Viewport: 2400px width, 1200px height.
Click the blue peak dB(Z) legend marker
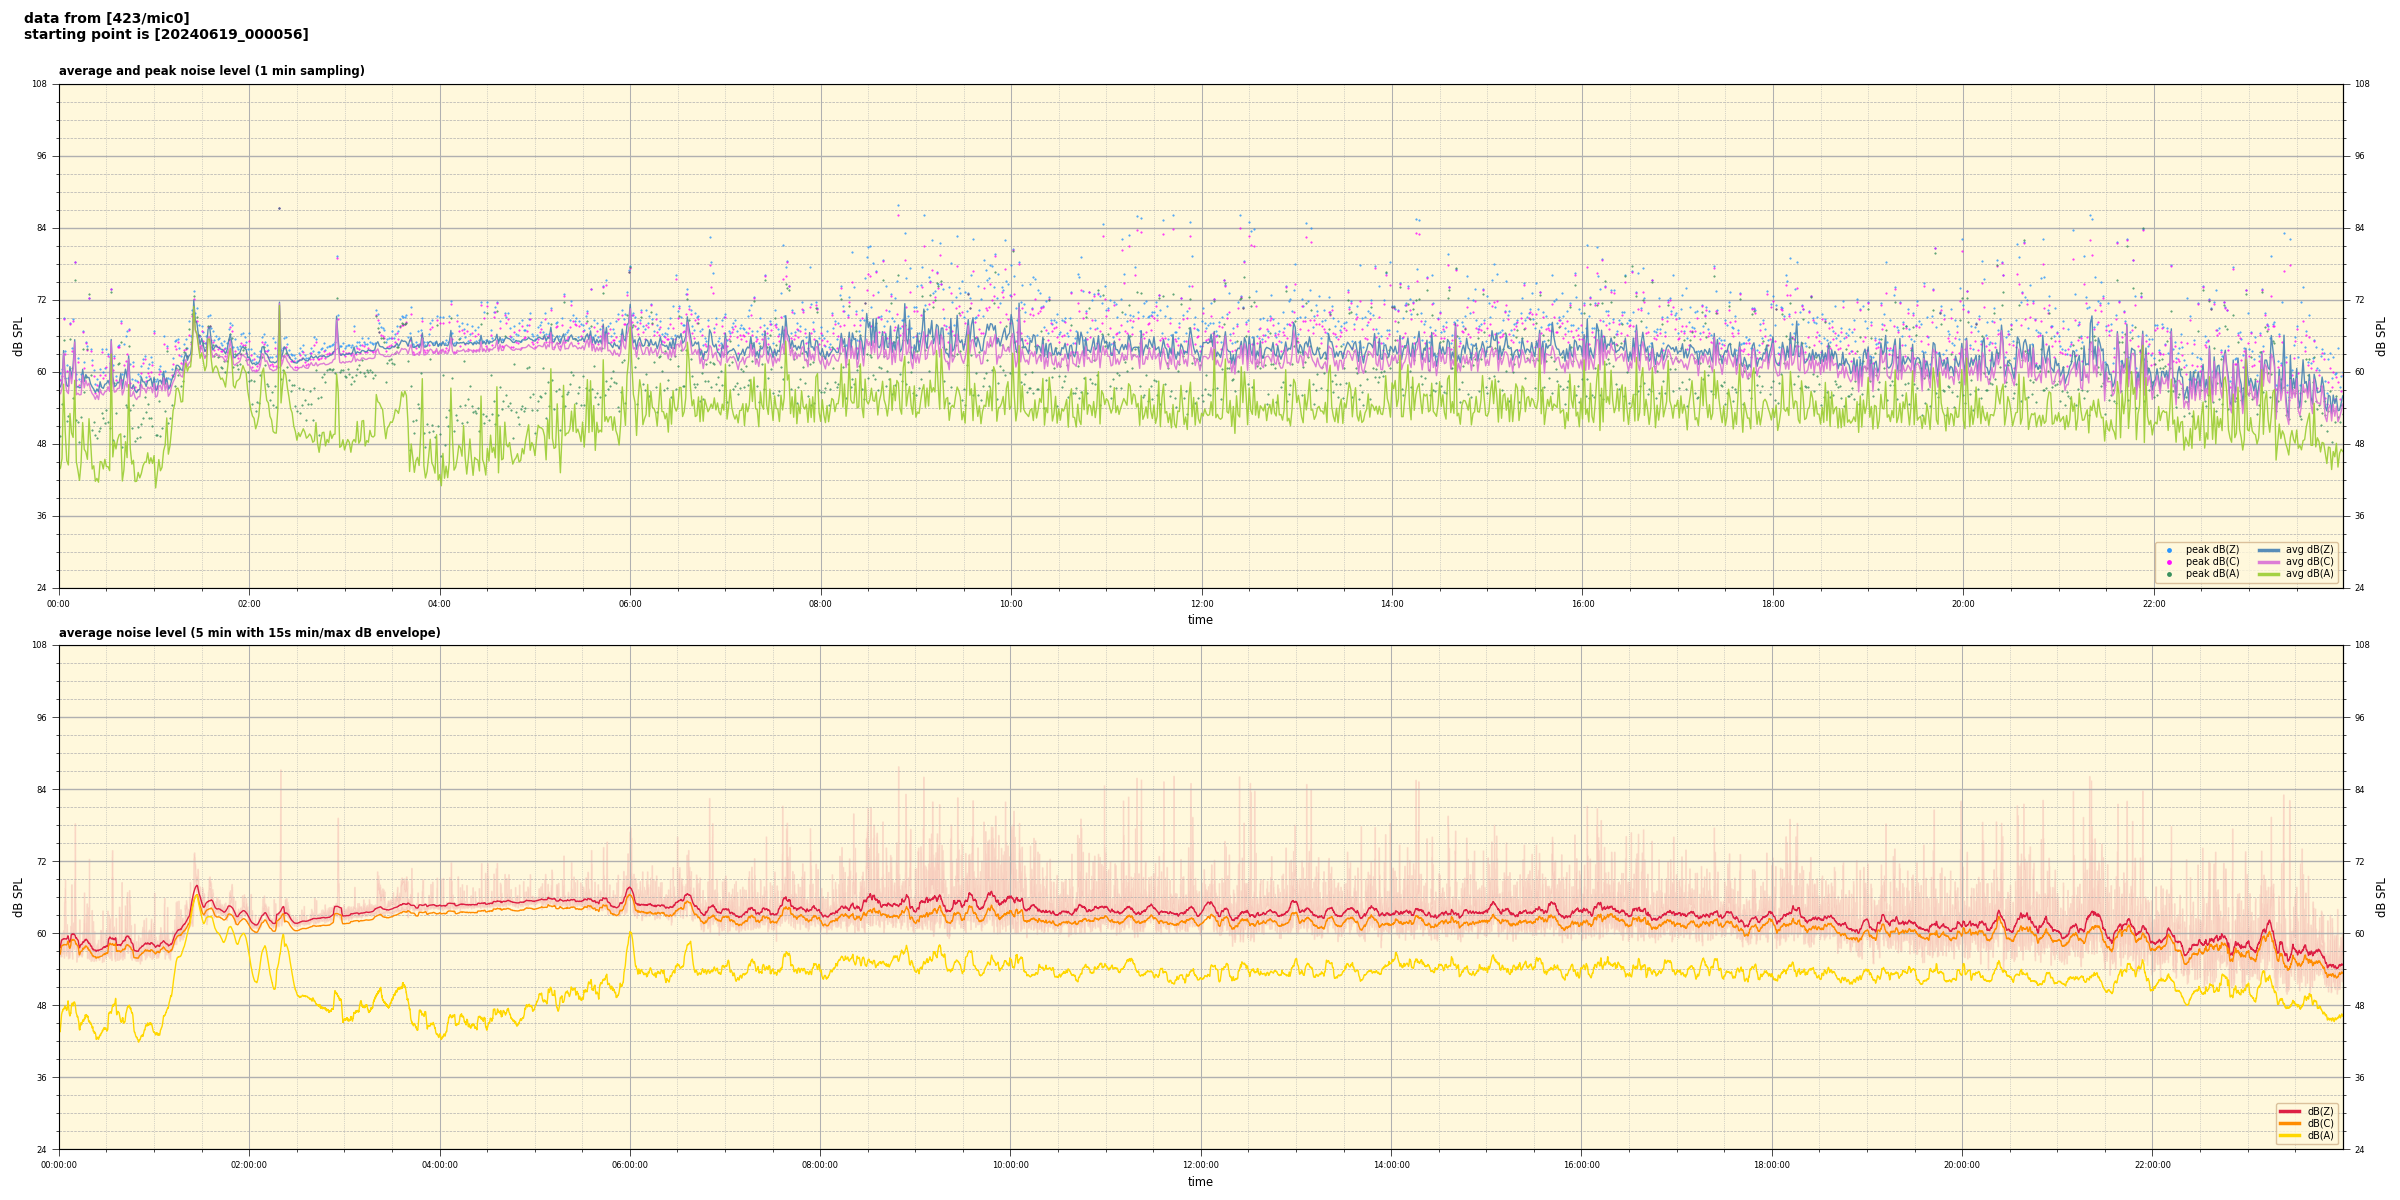[2169, 550]
